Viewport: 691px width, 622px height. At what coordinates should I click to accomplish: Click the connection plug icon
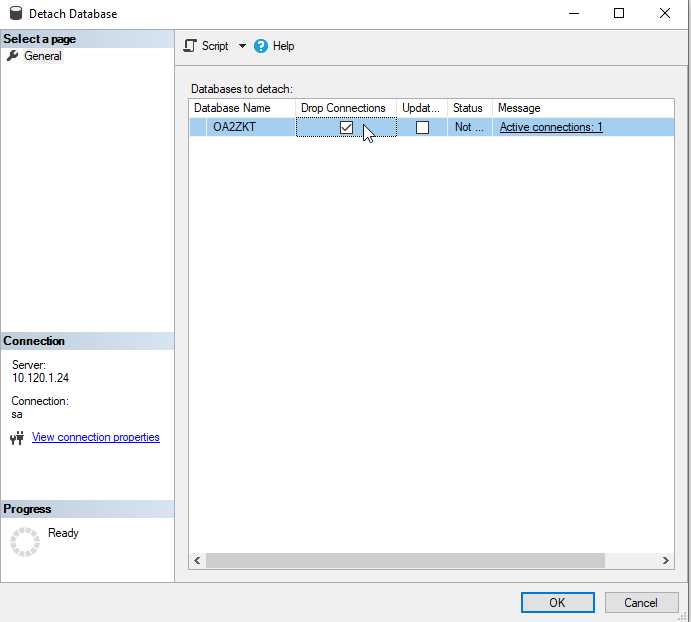(17, 438)
